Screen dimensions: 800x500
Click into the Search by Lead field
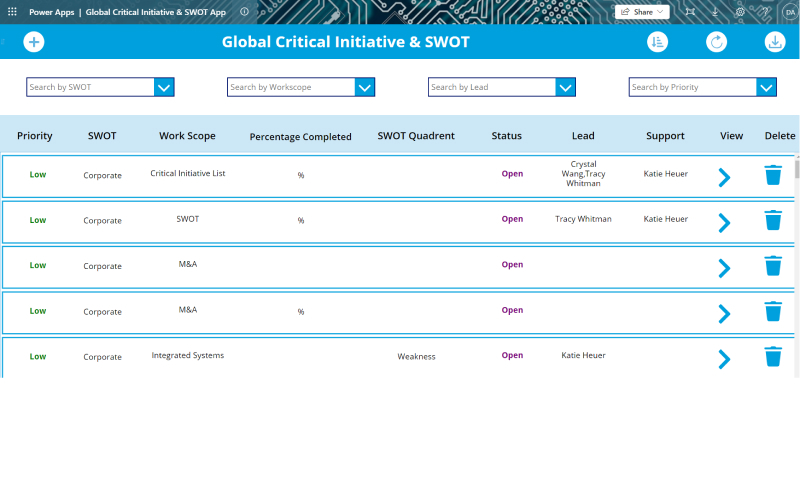click(492, 87)
